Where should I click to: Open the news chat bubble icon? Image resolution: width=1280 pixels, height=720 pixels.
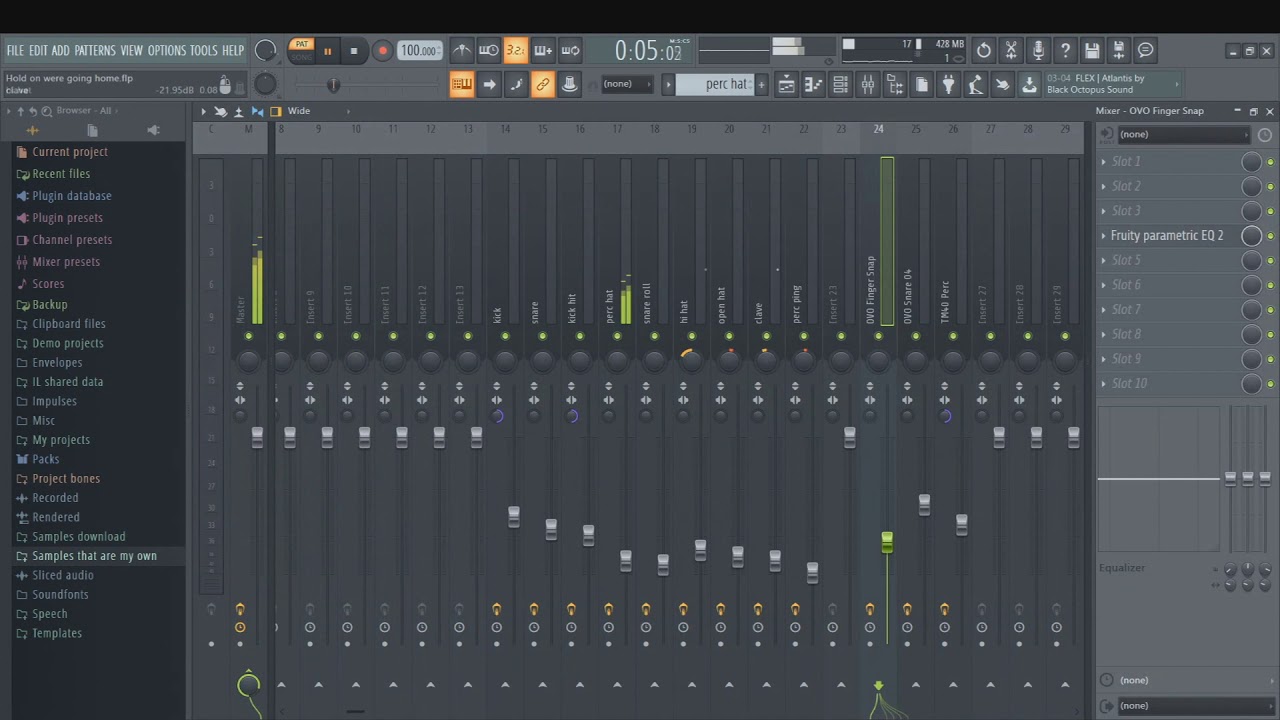[1146, 50]
